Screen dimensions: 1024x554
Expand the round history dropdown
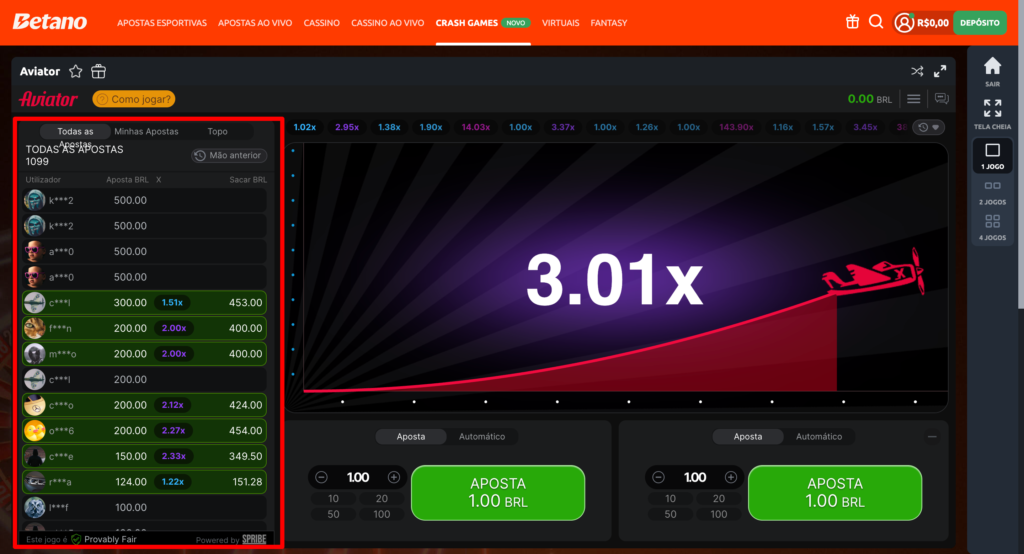coord(929,127)
